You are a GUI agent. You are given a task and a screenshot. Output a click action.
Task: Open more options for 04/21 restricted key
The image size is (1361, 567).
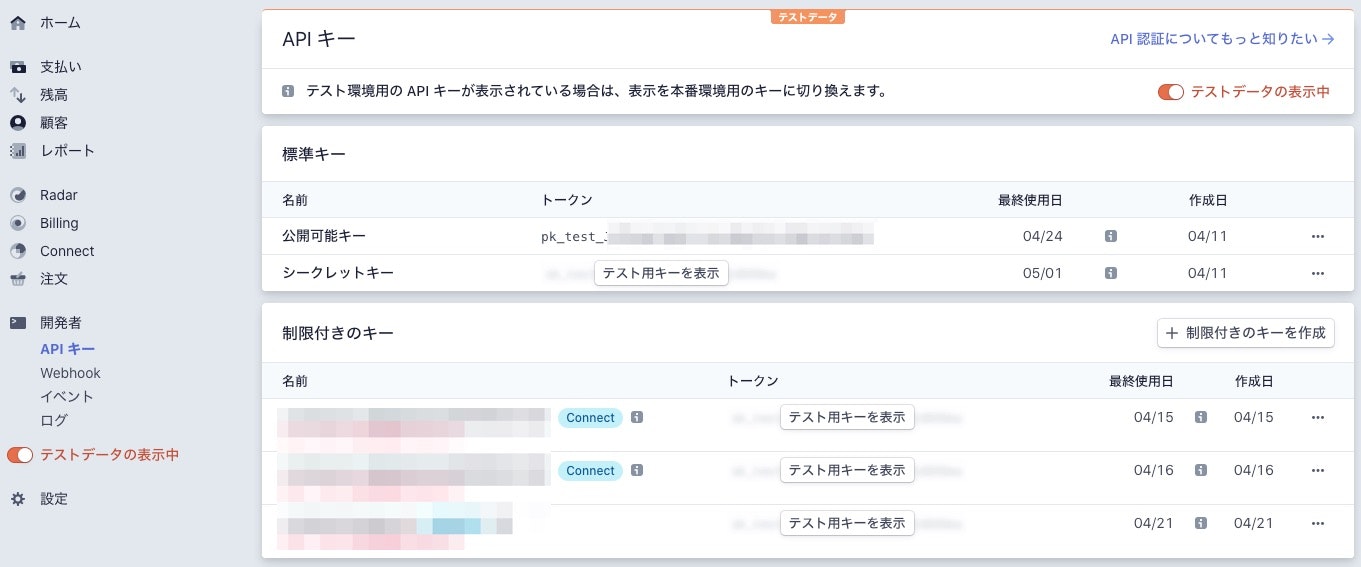pyautogui.click(x=1317, y=523)
